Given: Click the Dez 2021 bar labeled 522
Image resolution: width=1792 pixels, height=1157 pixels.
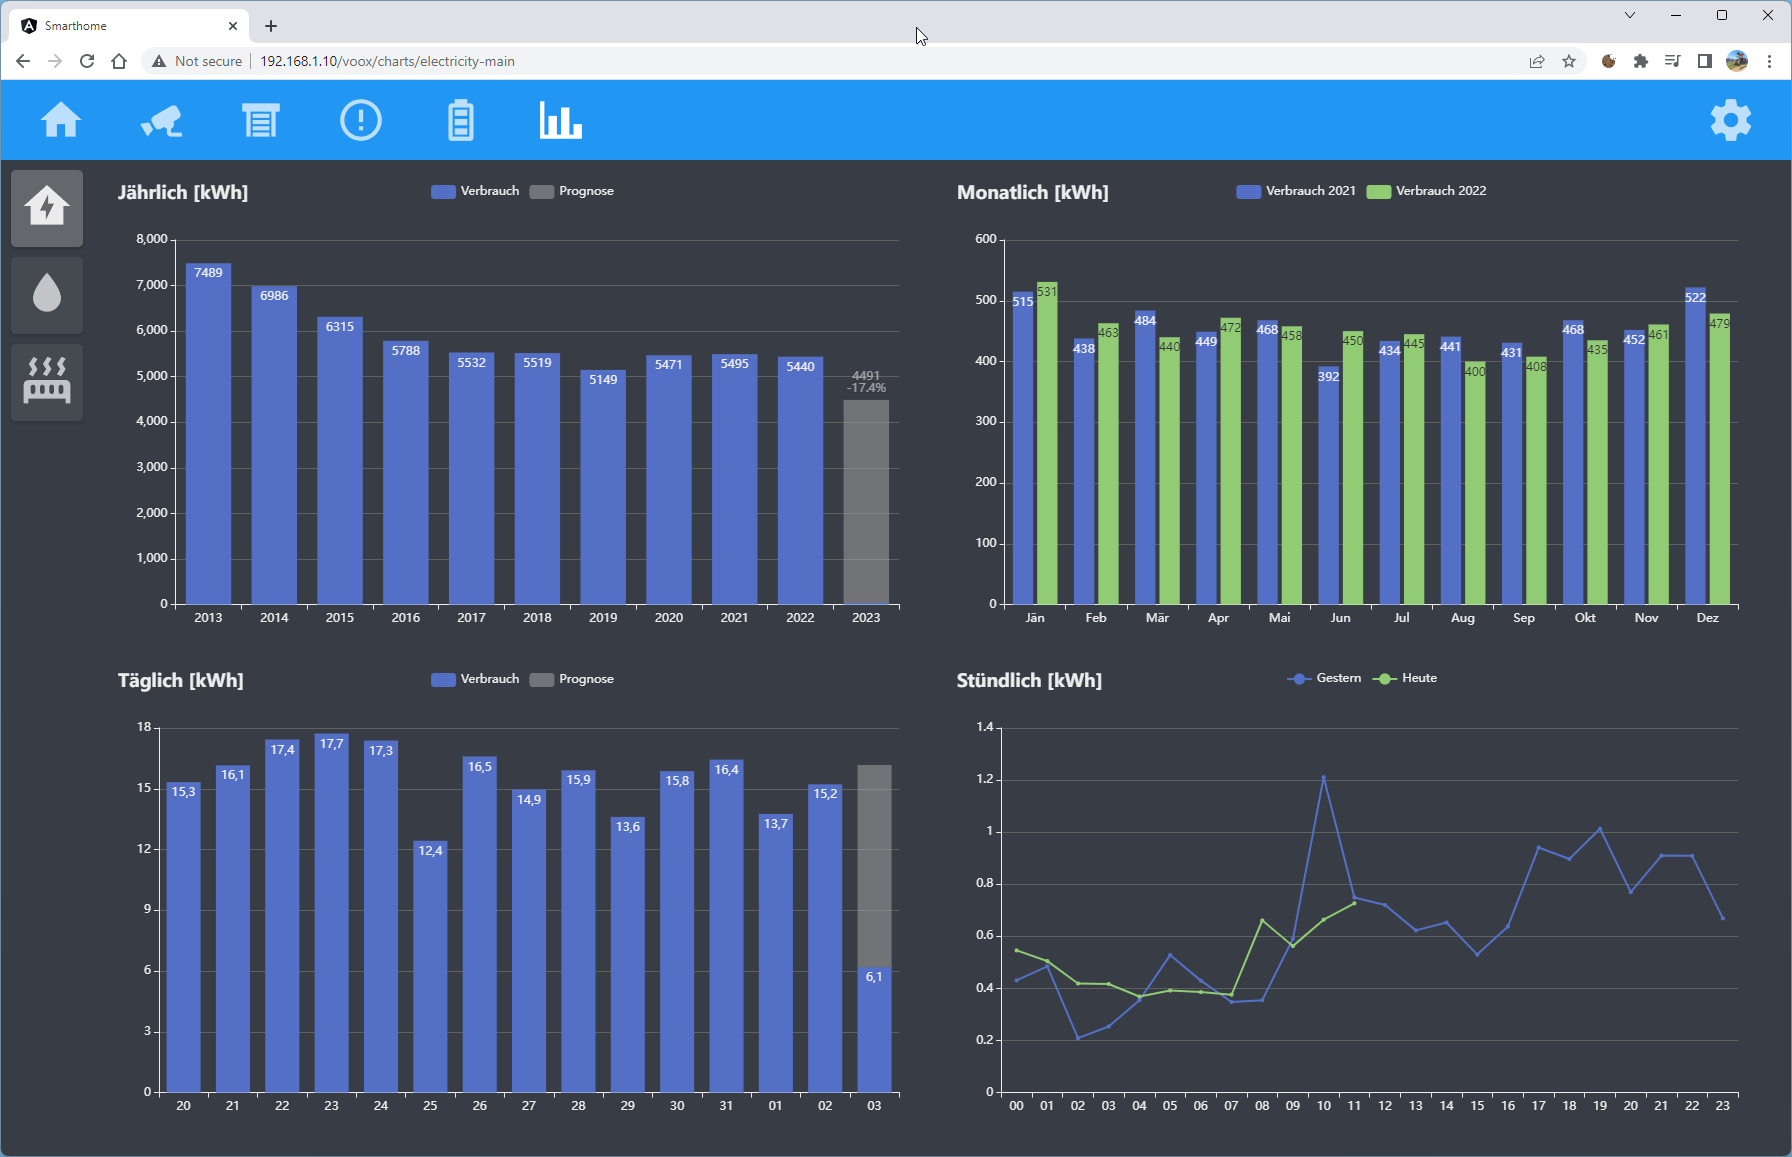Looking at the screenshot, I should (x=1696, y=446).
